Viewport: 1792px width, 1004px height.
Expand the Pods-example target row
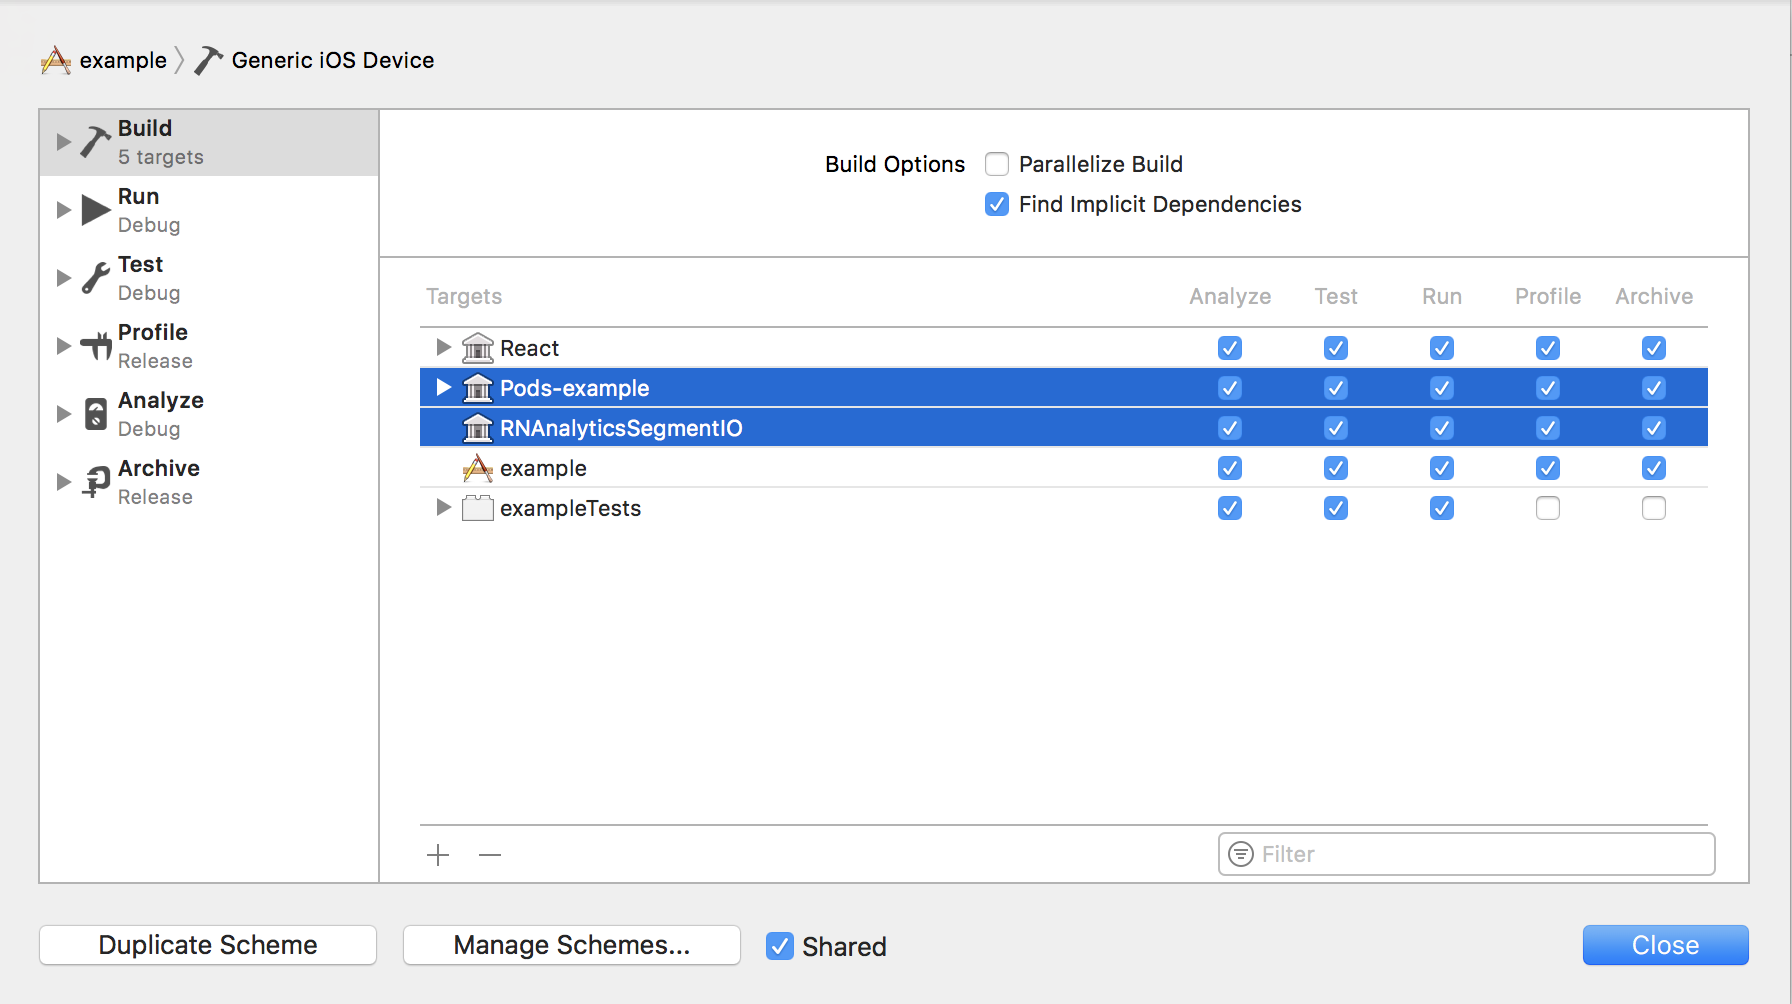click(444, 387)
